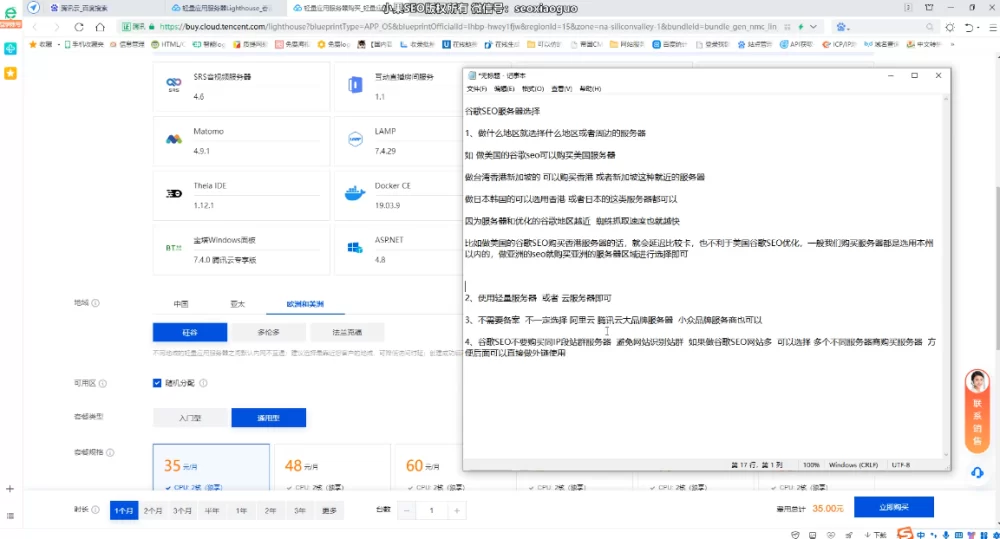Viewport: 1000px width, 539px height.
Task: Choose the LAMP 7.4.29 image card
Action: [x=399, y=141]
